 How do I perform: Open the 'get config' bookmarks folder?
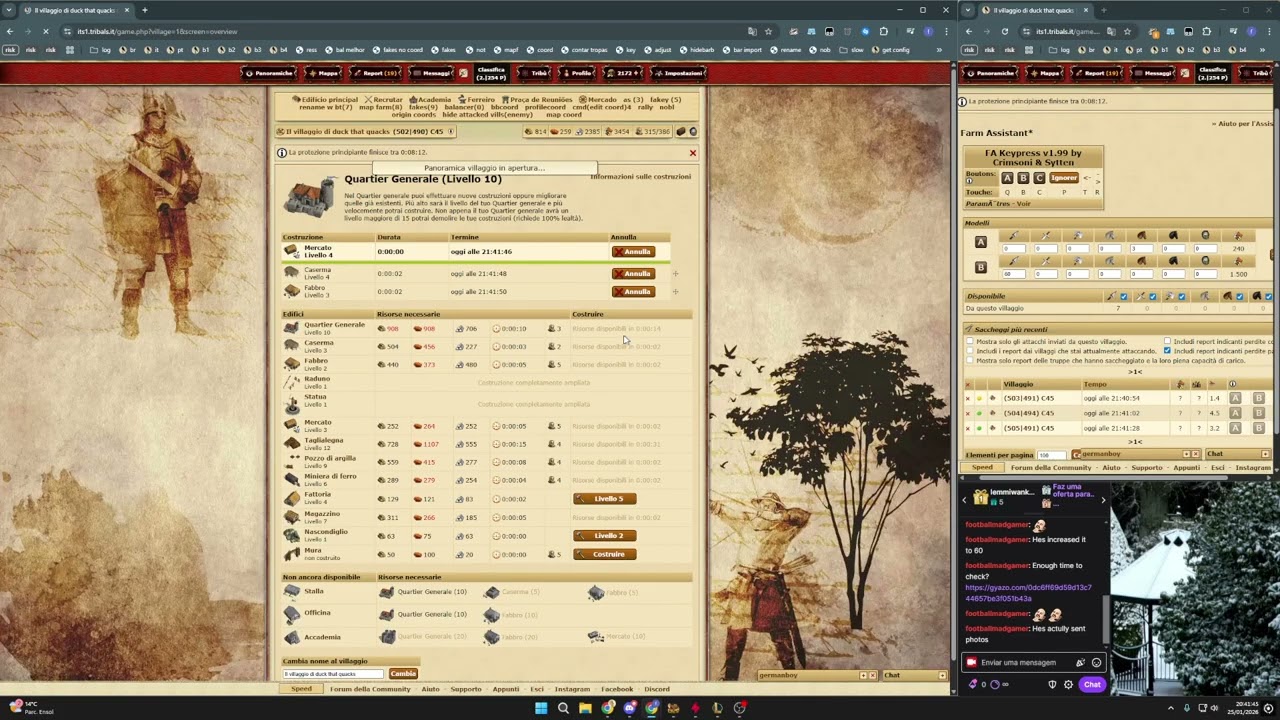[891, 49]
